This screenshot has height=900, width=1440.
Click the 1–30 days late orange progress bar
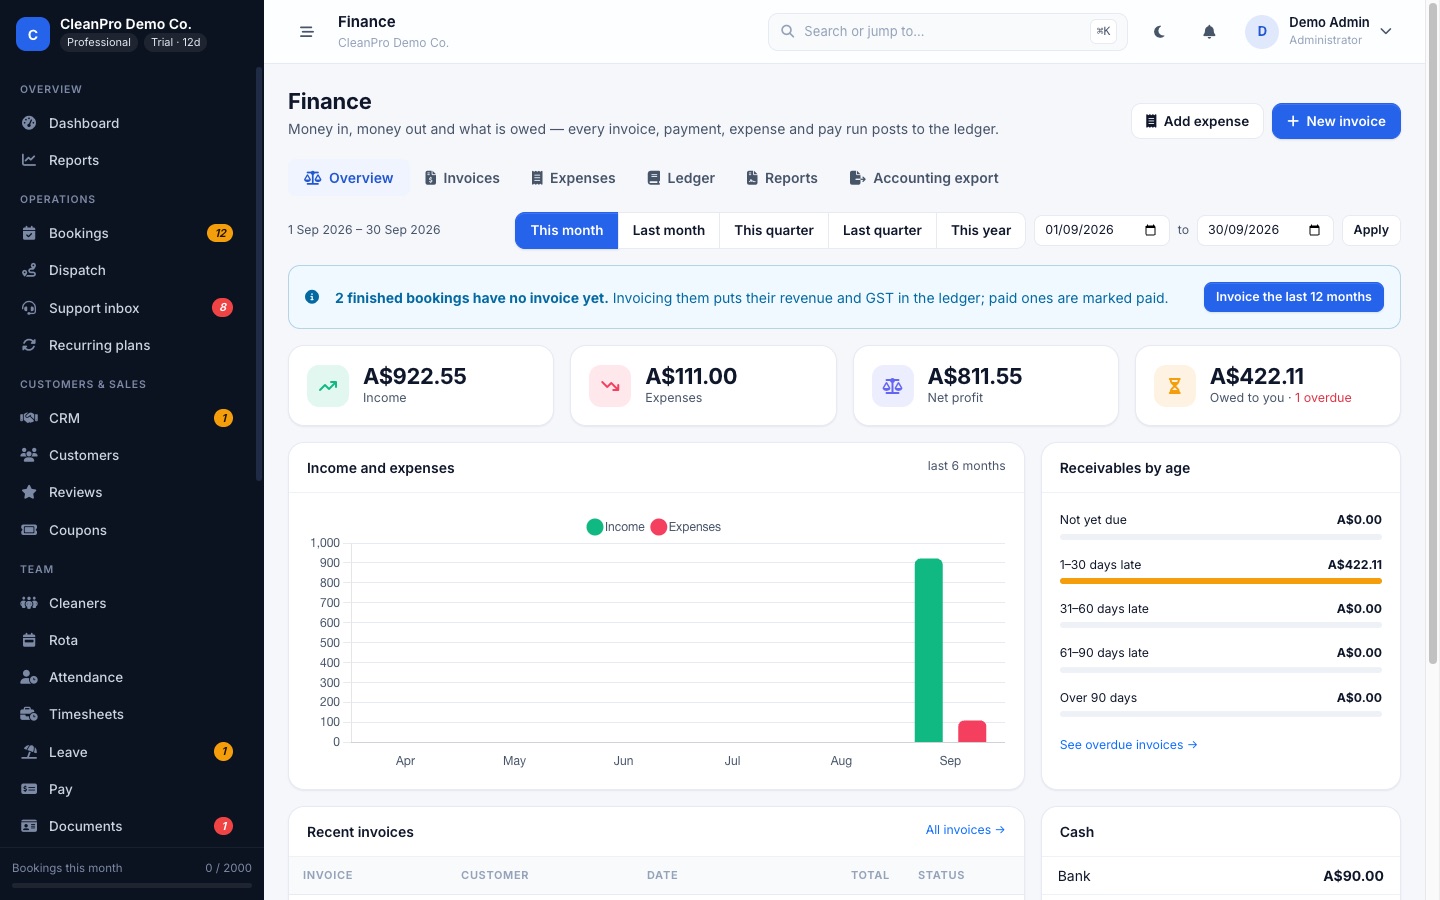tap(1221, 581)
